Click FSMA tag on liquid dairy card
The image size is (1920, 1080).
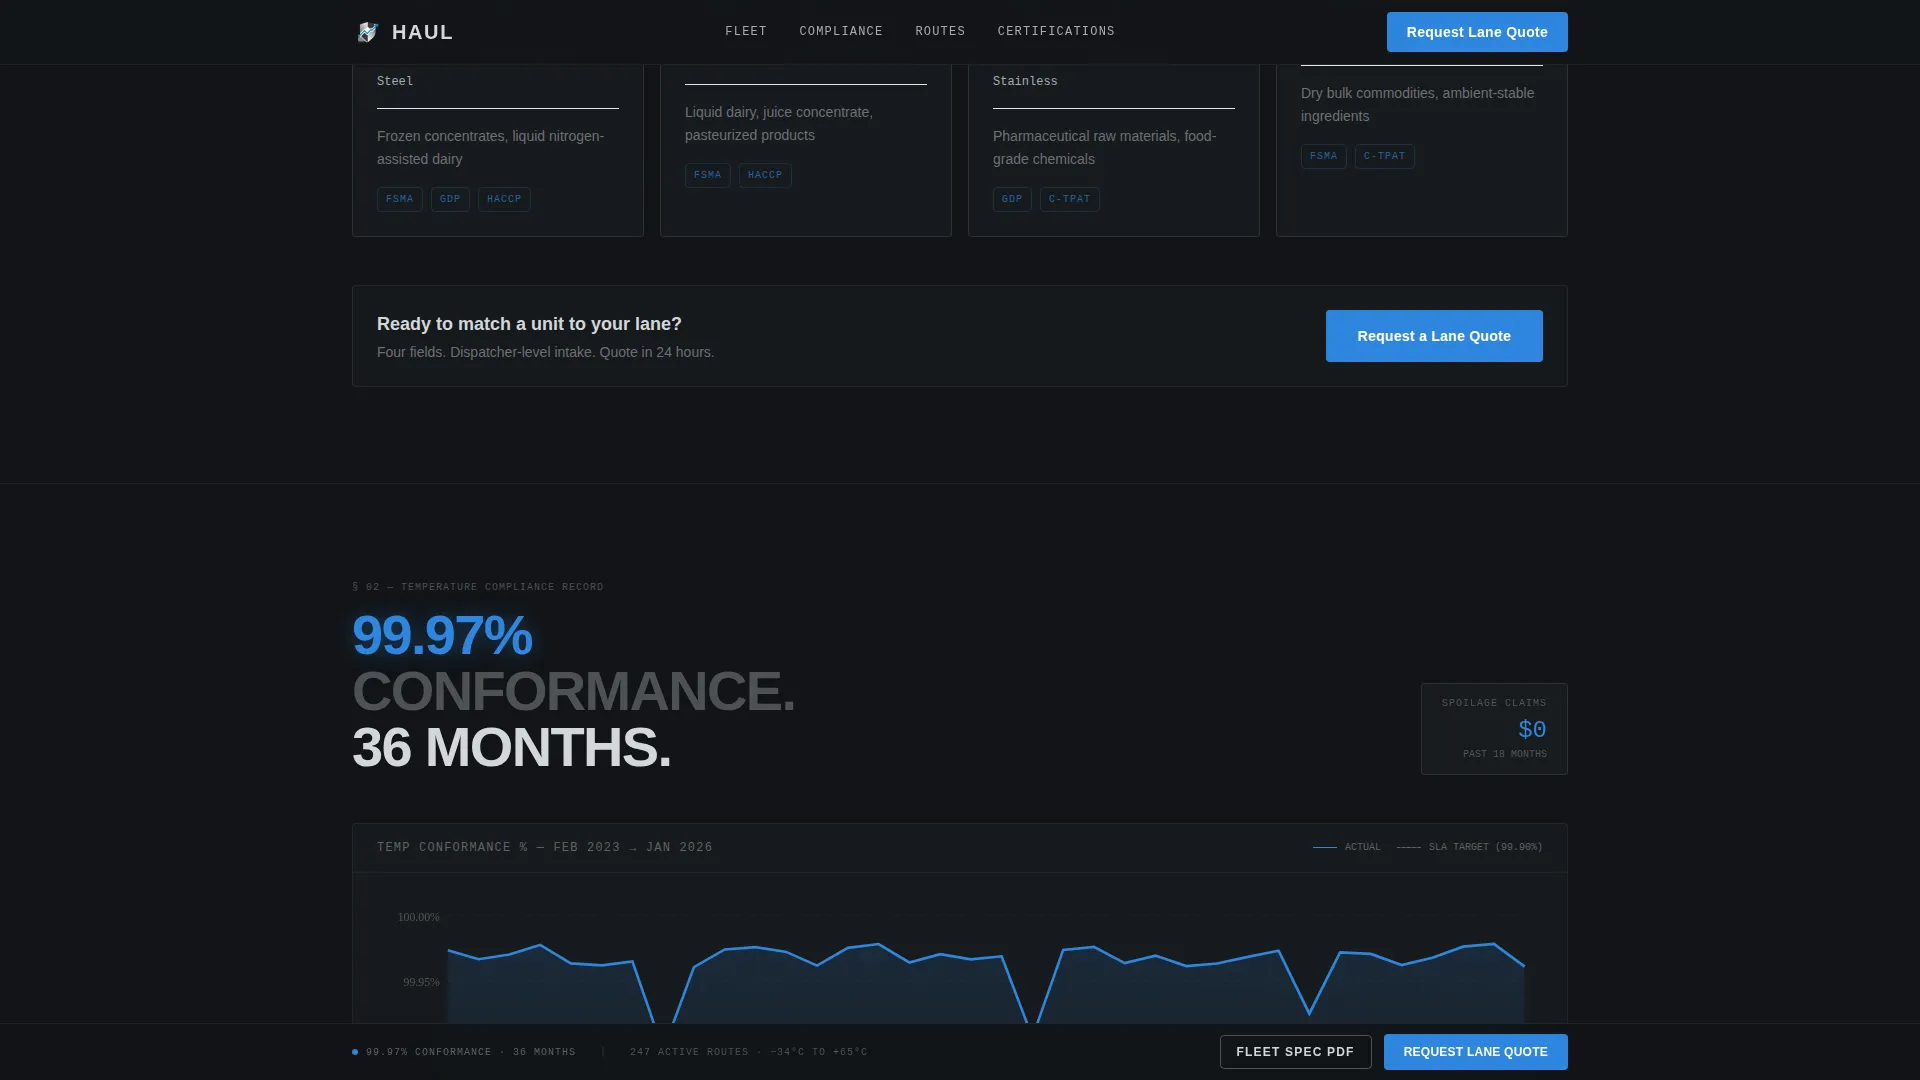click(707, 175)
